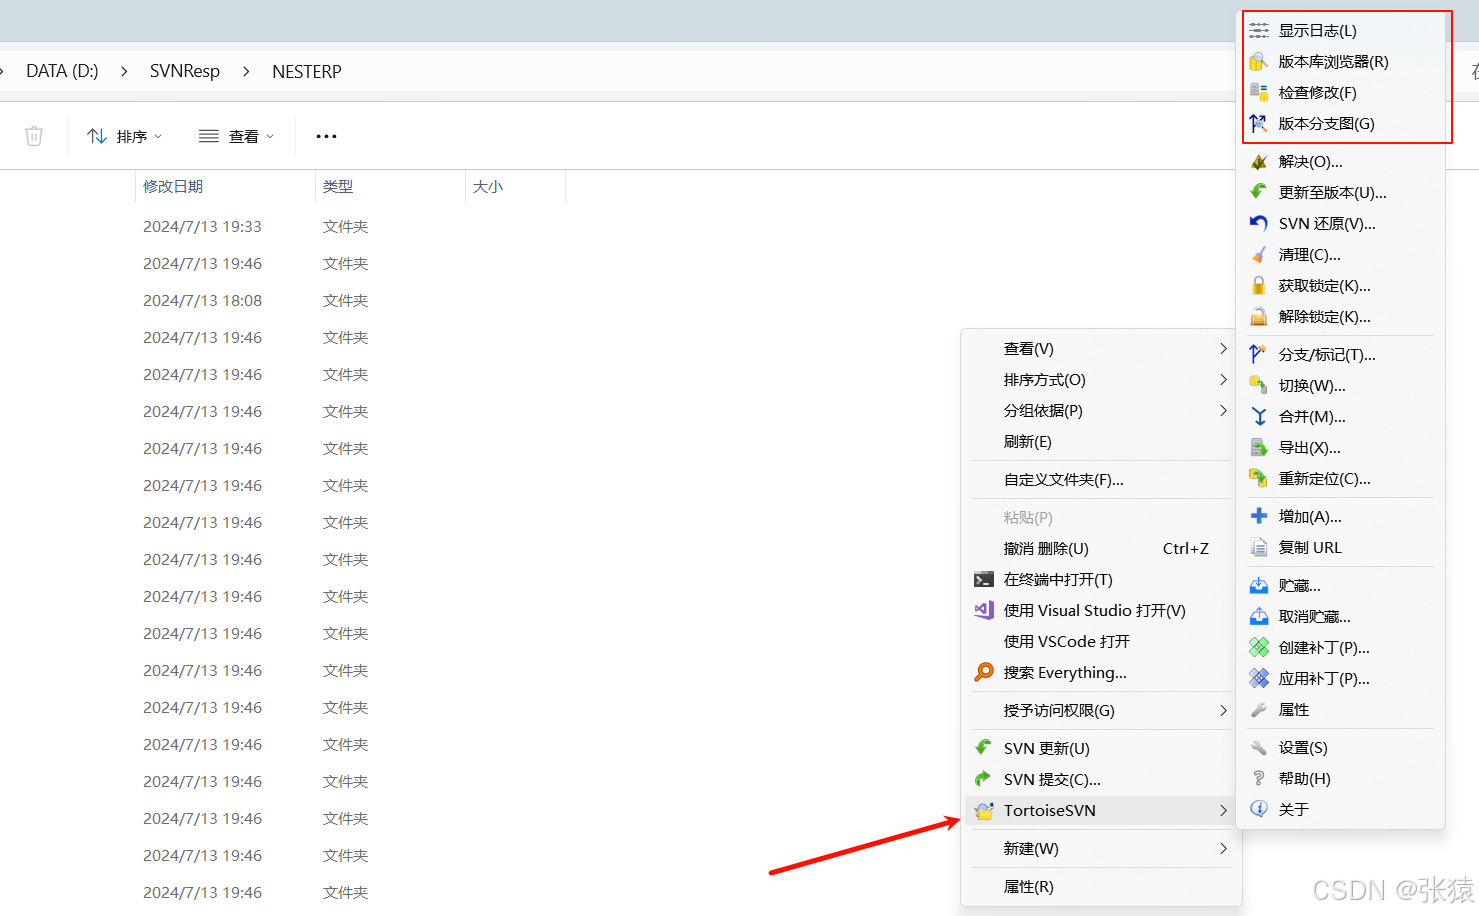This screenshot has height=916, width=1479.
Task: Click the Get Lock padlock icon (获取锁定)
Action: click(x=1259, y=286)
